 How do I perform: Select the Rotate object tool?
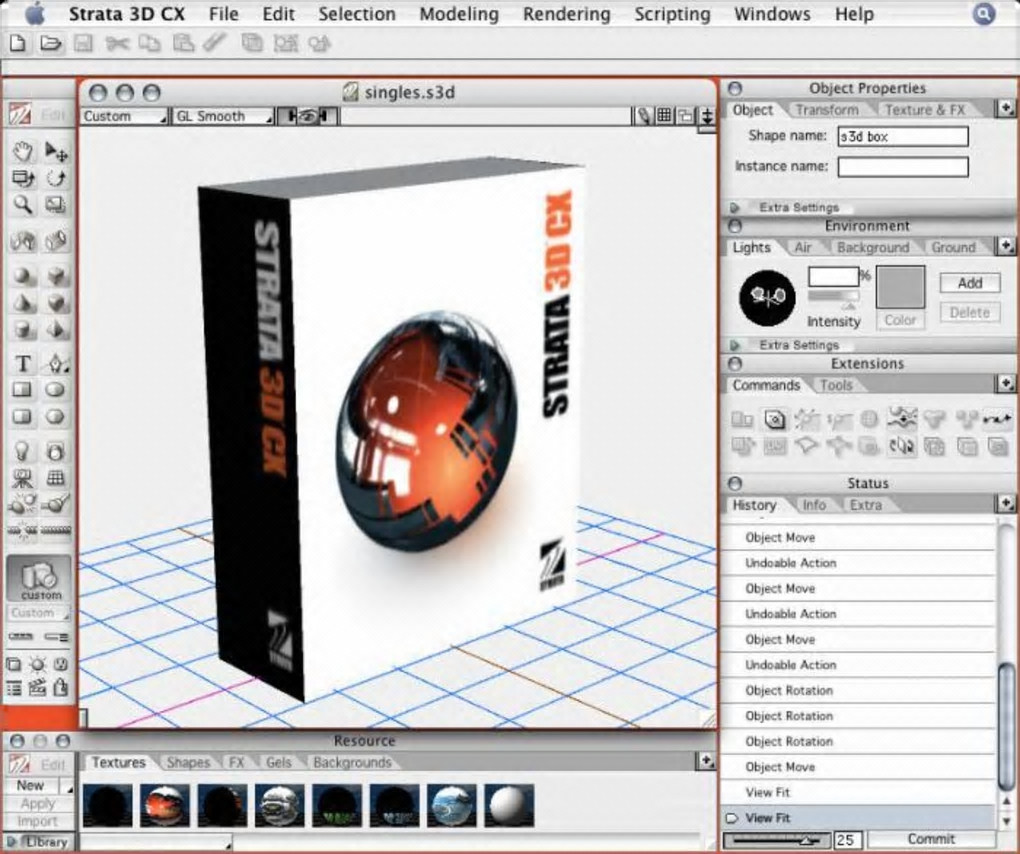point(56,178)
